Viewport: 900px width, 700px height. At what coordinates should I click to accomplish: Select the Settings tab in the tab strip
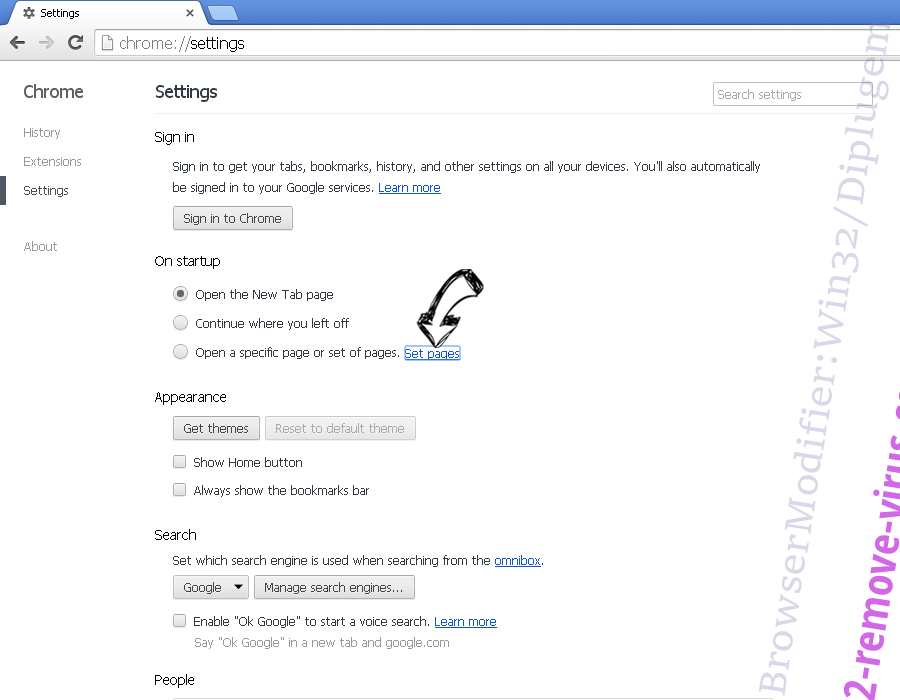pyautogui.click(x=100, y=13)
